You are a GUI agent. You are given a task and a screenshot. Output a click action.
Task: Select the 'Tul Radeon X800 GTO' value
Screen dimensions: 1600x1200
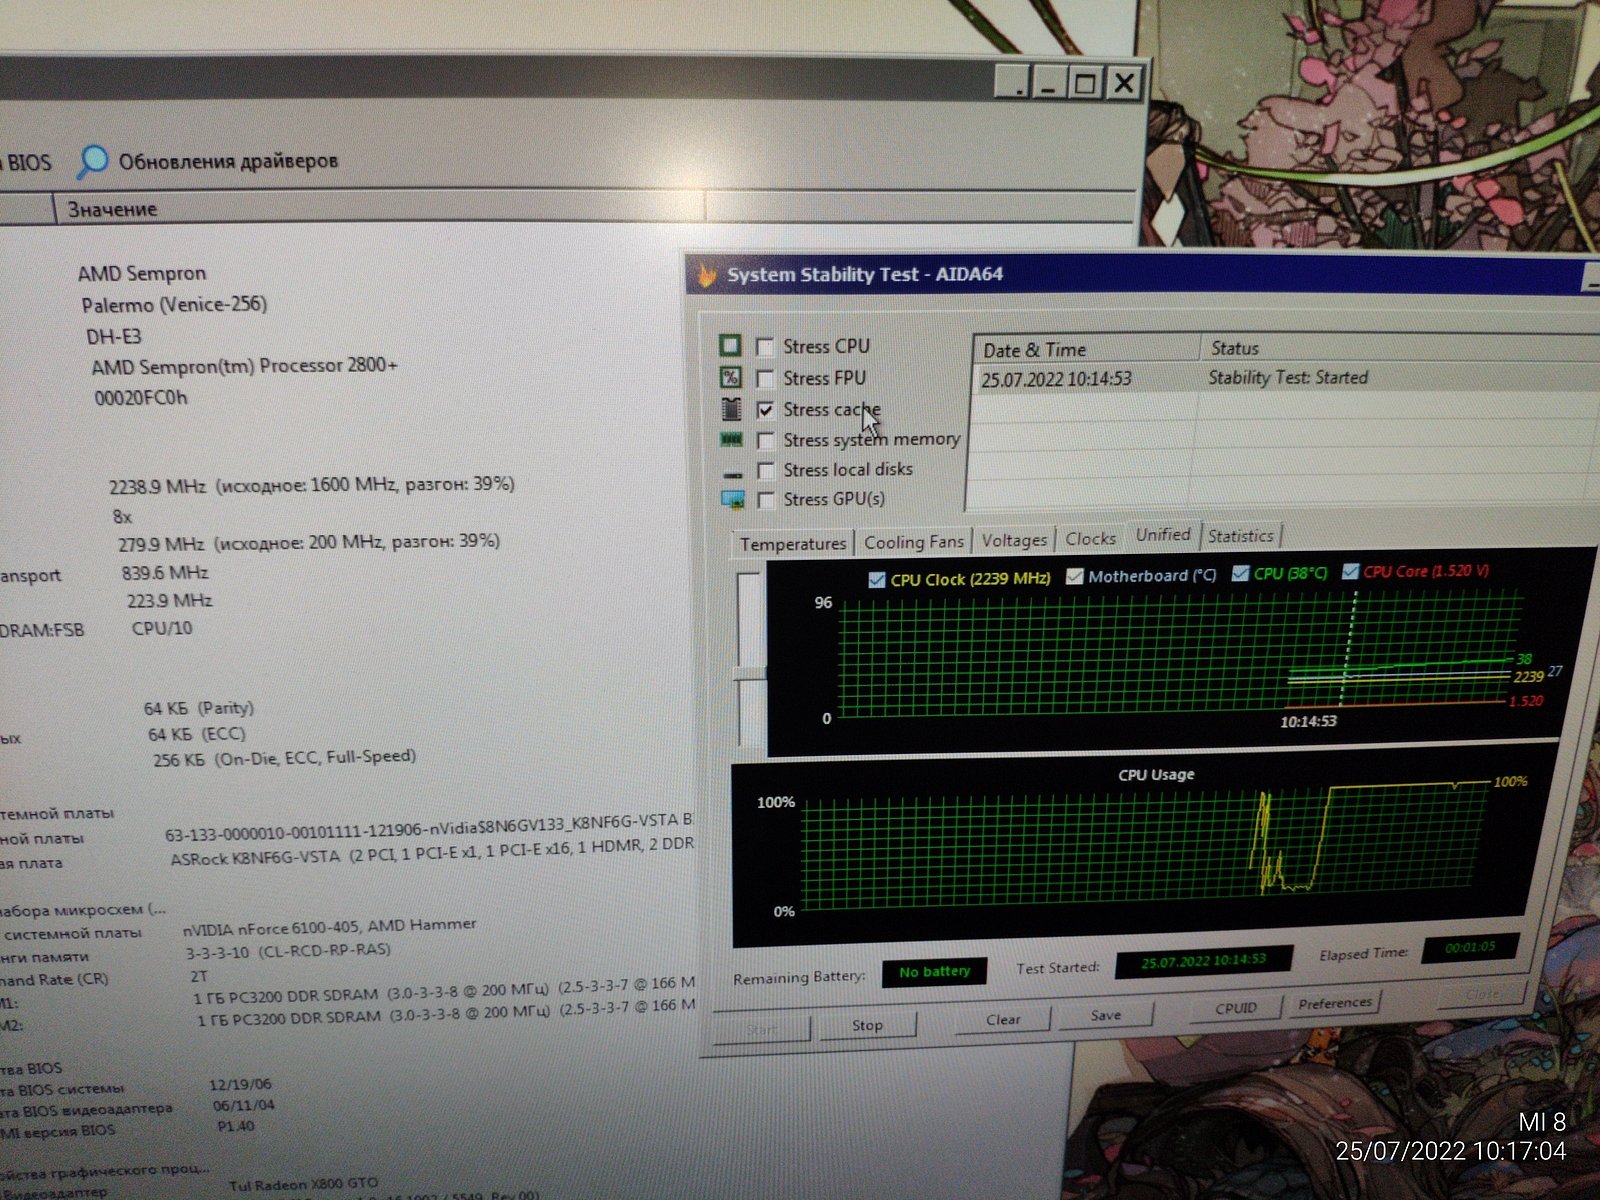coord(303,1185)
